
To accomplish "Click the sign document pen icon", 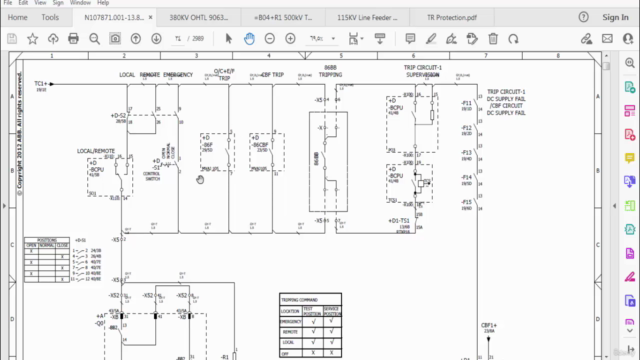I will pos(451,39).
